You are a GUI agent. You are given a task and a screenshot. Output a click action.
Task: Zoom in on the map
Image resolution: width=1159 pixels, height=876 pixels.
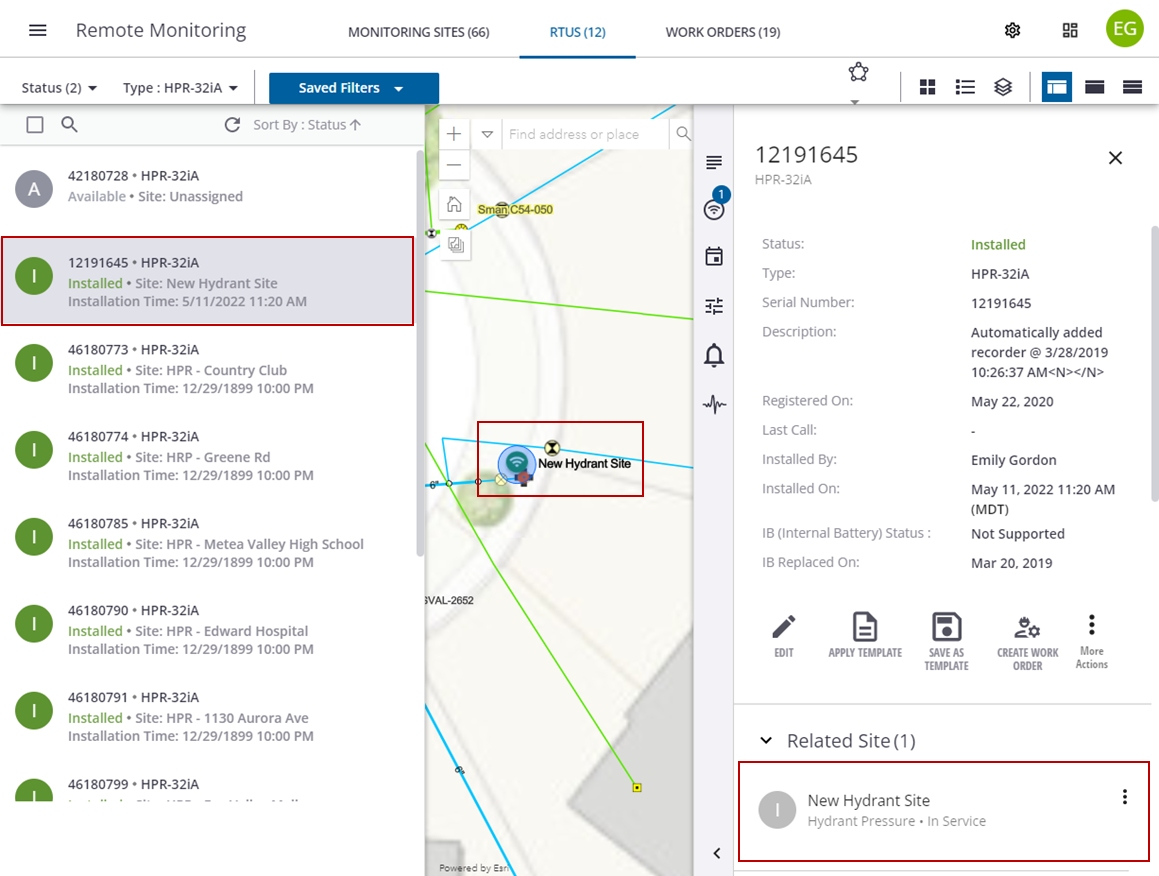click(454, 134)
